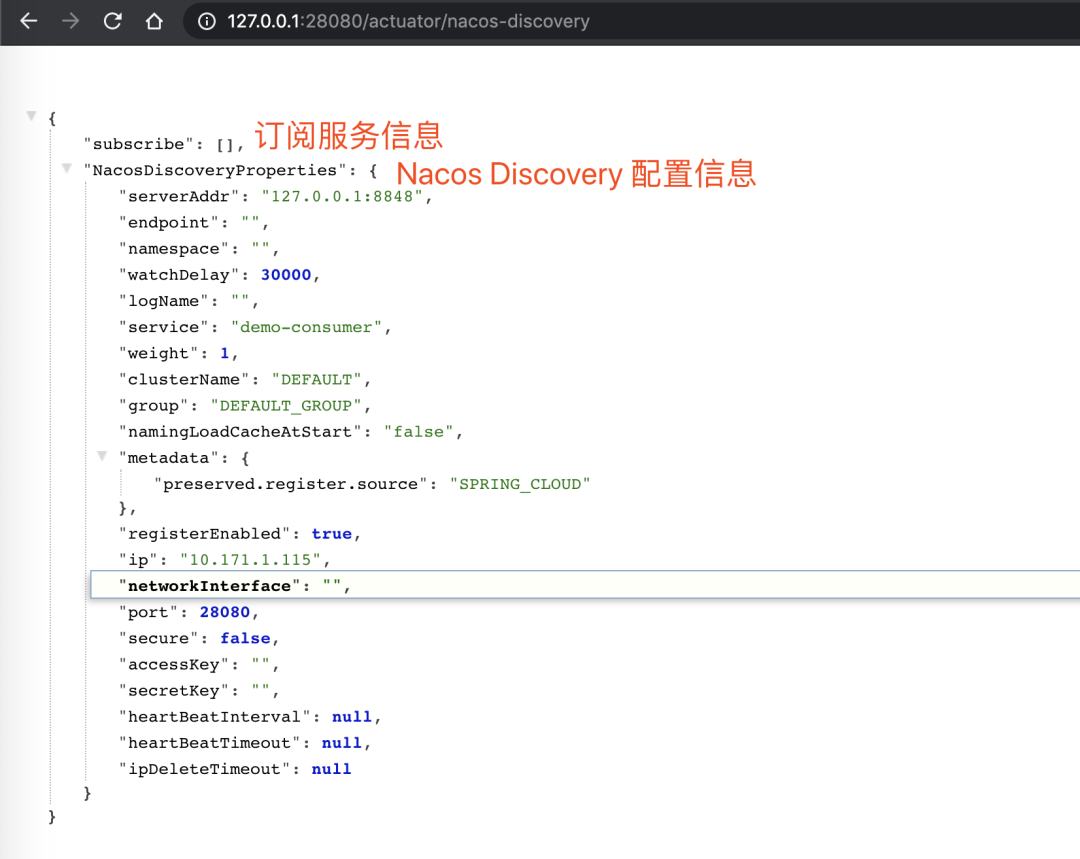Viewport: 1080px width, 859px height.
Task: Click the secure value false
Action: 245,639
